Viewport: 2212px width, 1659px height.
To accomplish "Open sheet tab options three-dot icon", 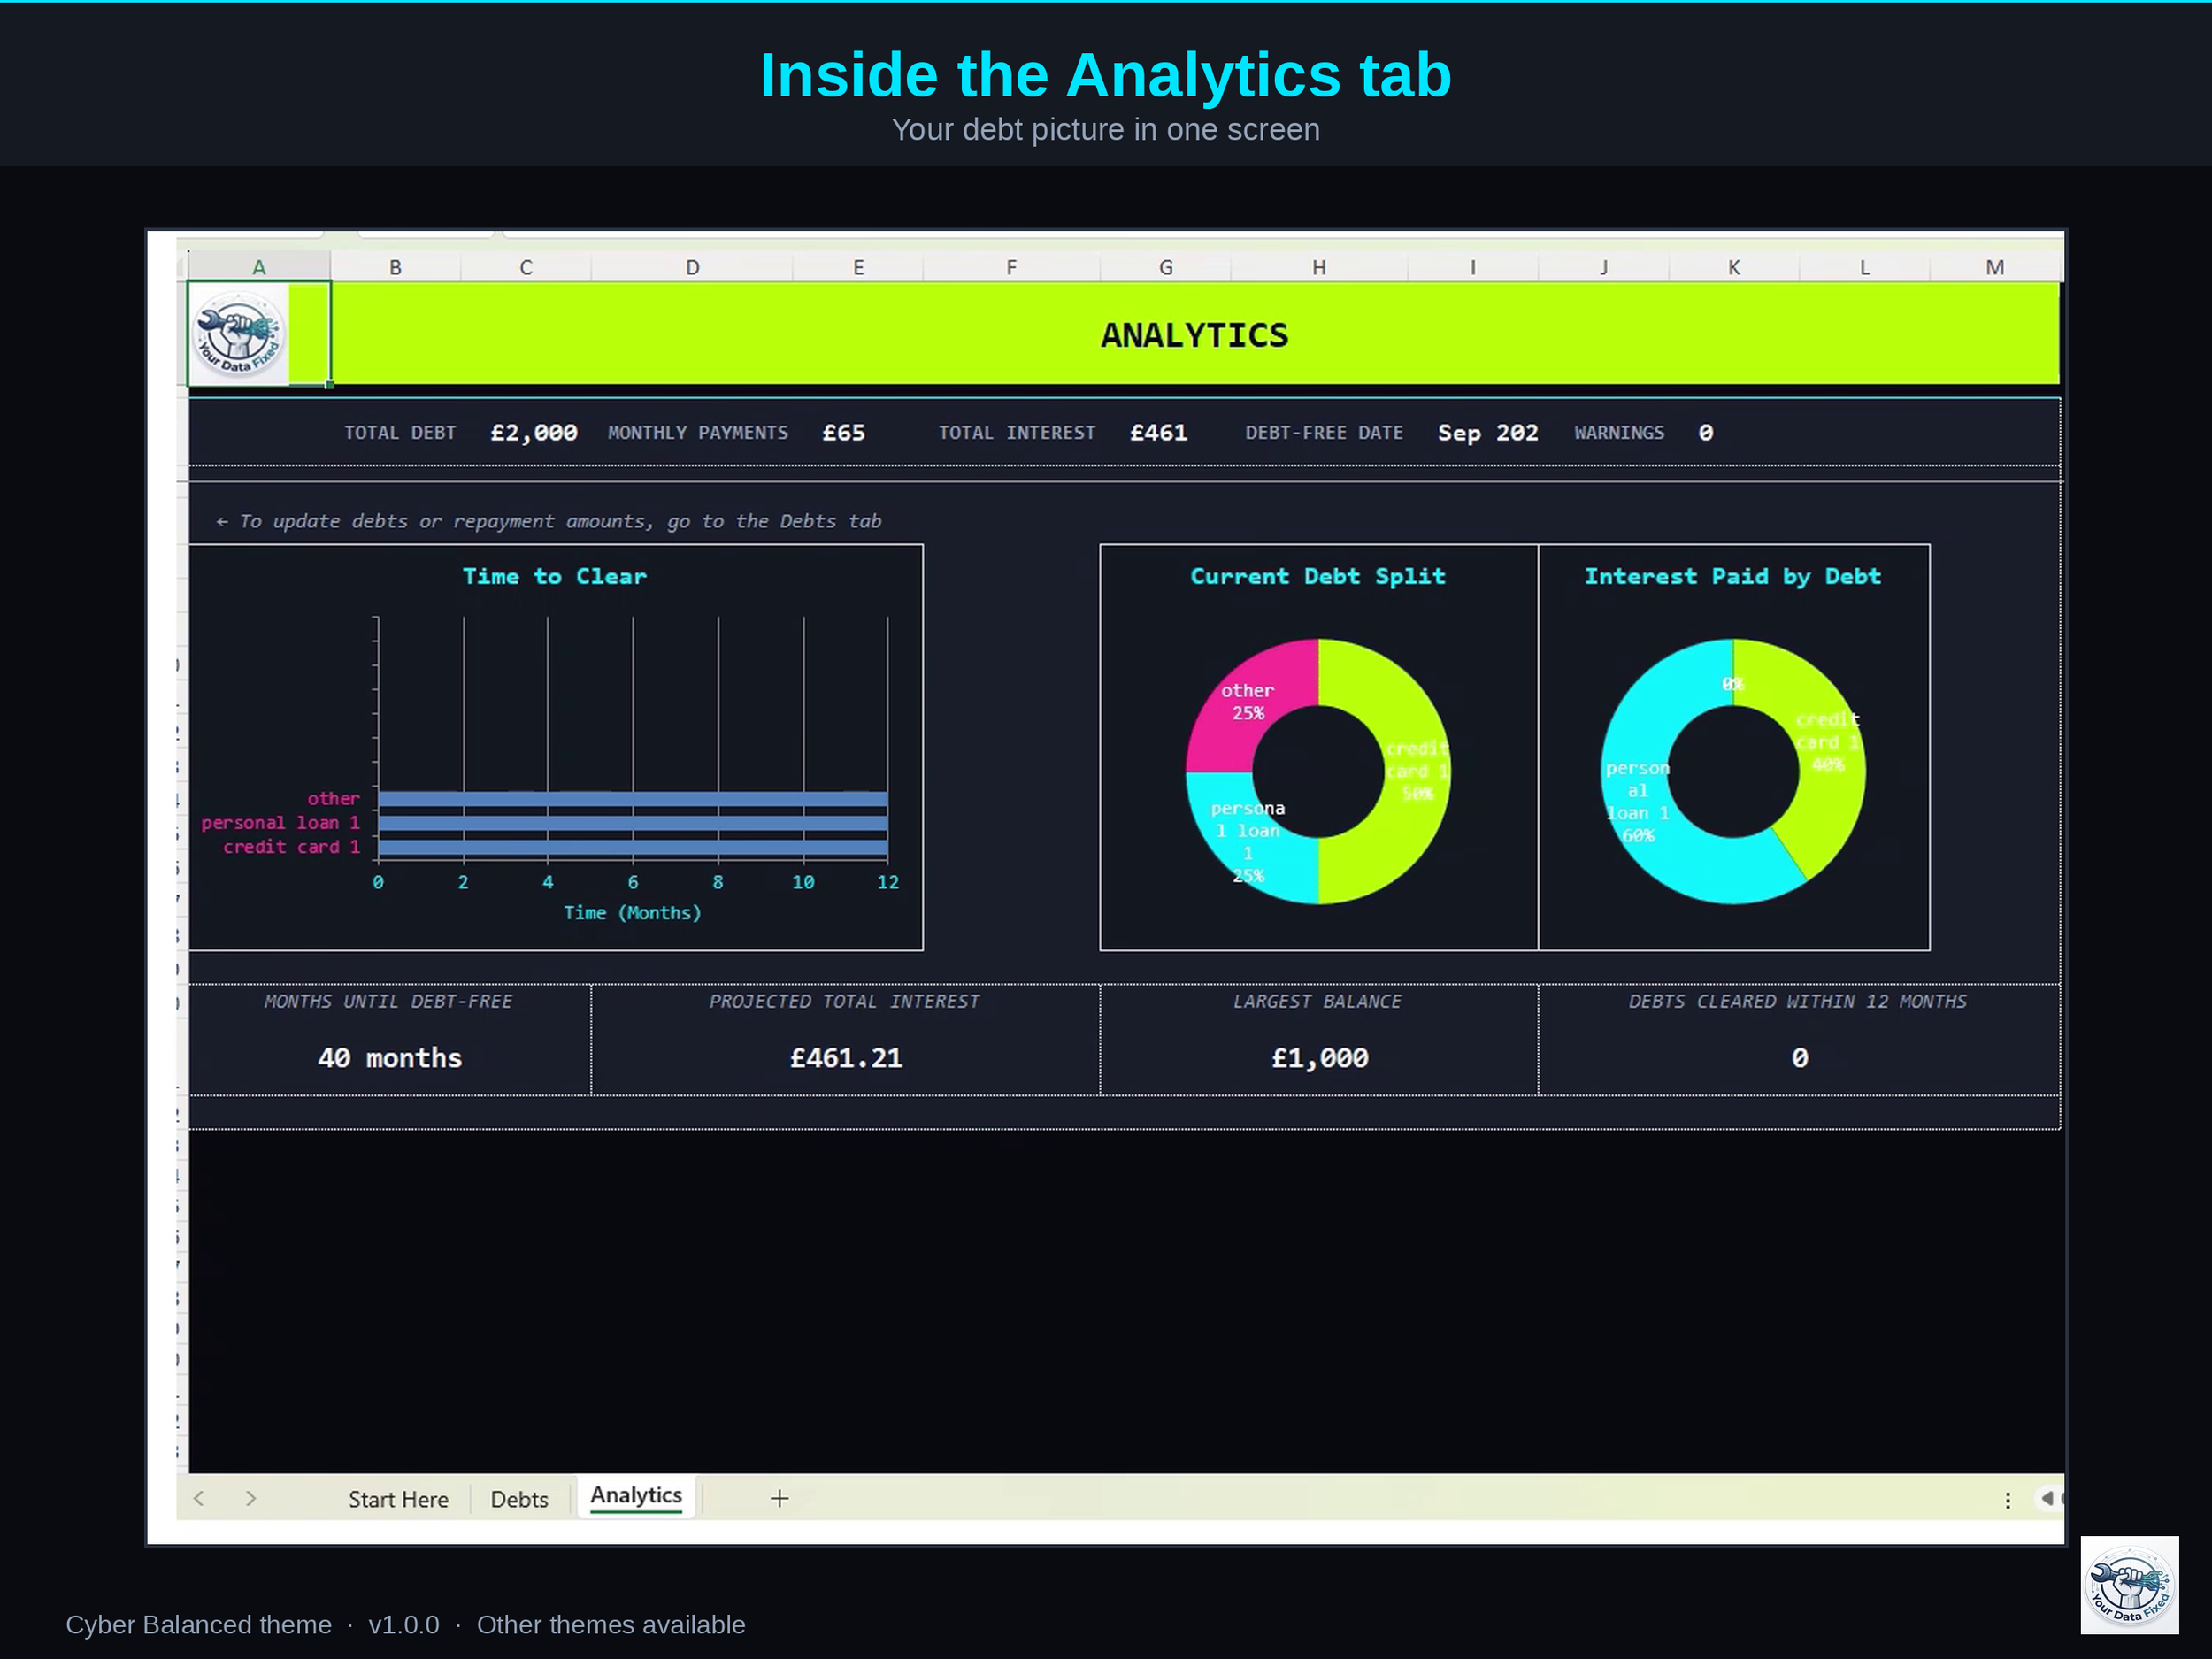I will (2007, 1500).
